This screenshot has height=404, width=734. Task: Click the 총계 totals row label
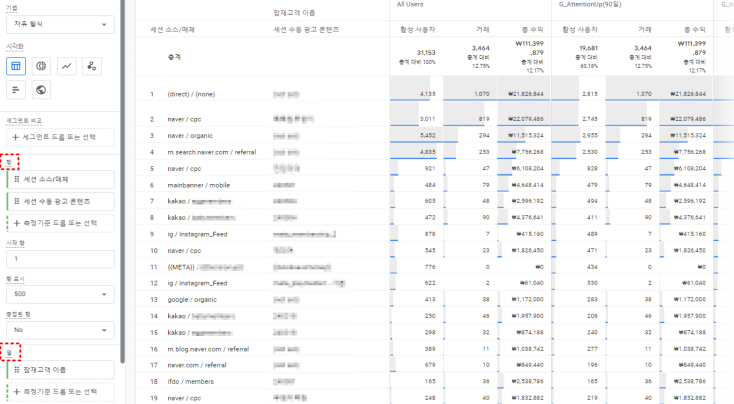[174, 57]
